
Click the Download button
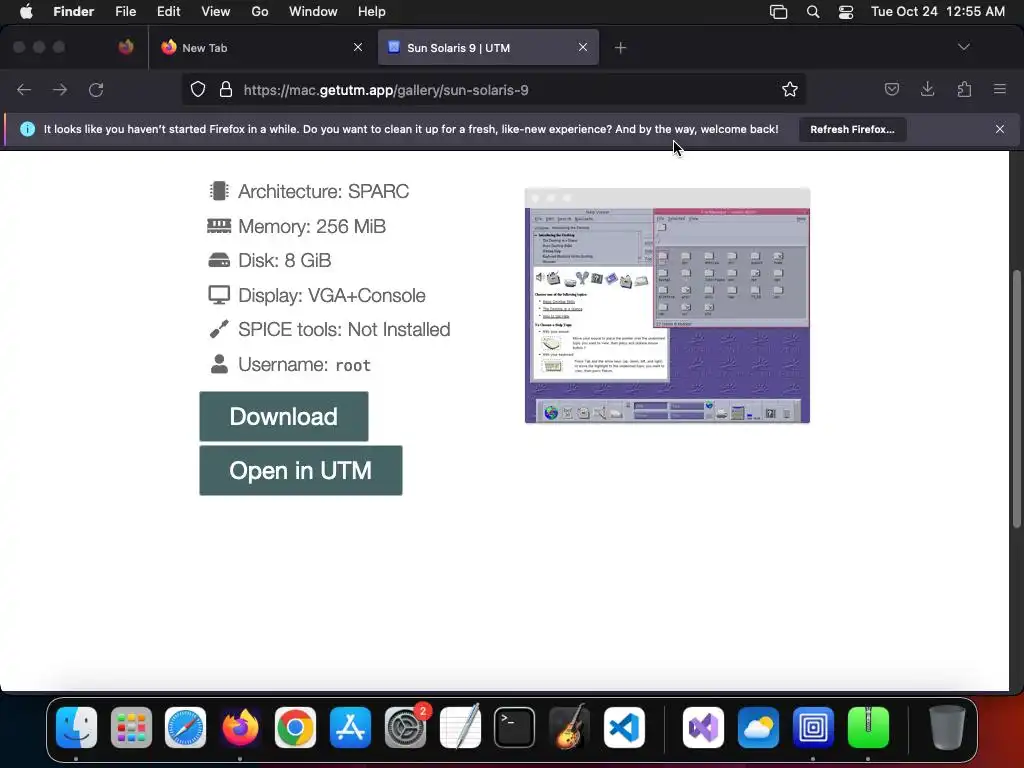coord(283,417)
